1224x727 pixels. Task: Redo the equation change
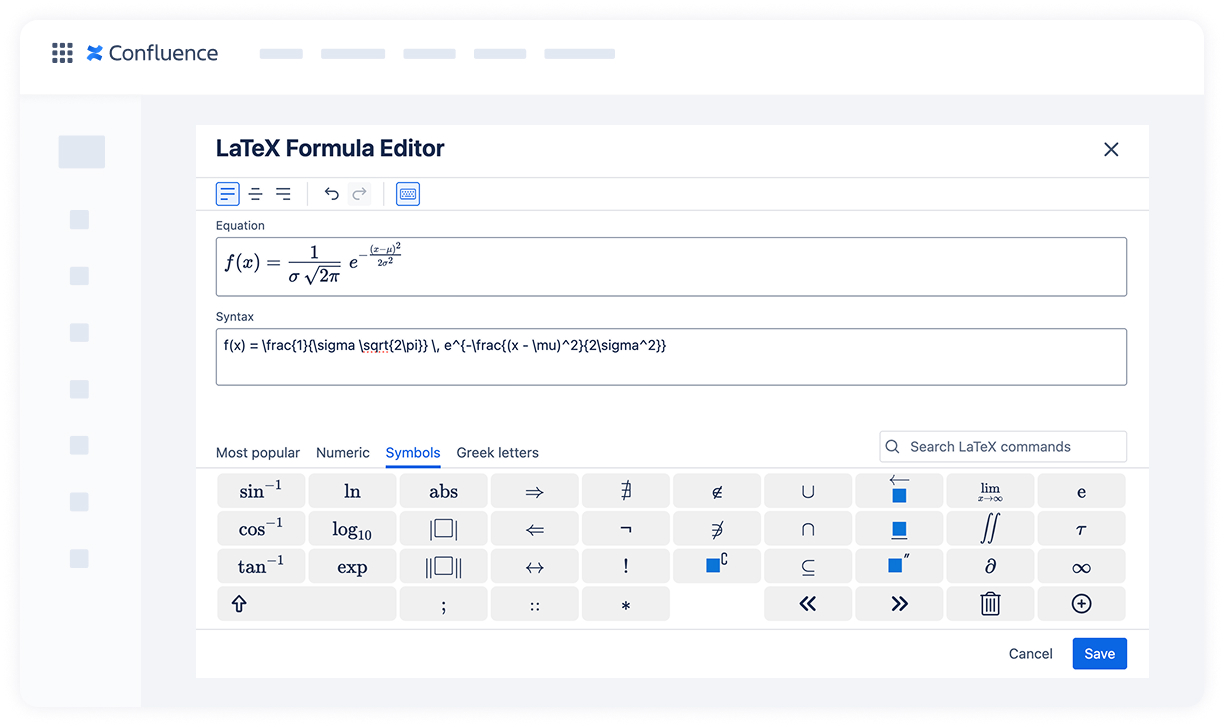coord(360,193)
